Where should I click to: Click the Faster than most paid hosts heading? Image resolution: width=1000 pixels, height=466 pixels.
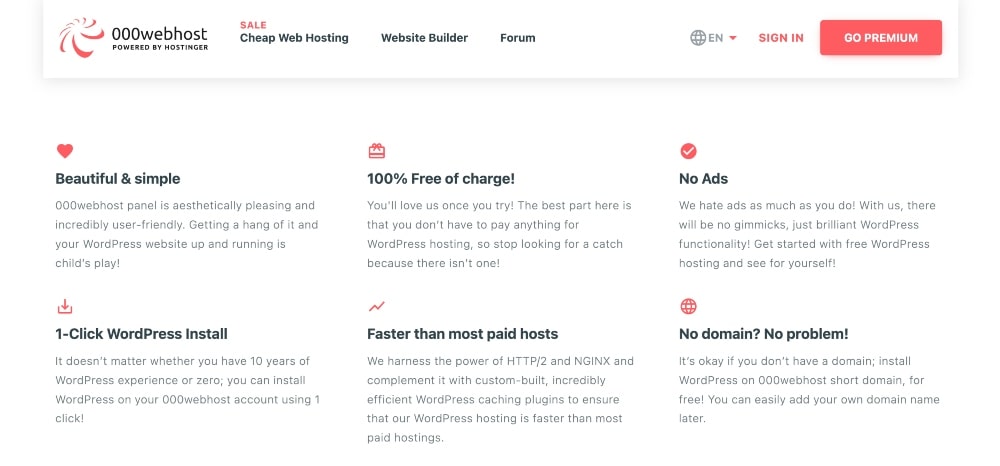click(x=462, y=334)
